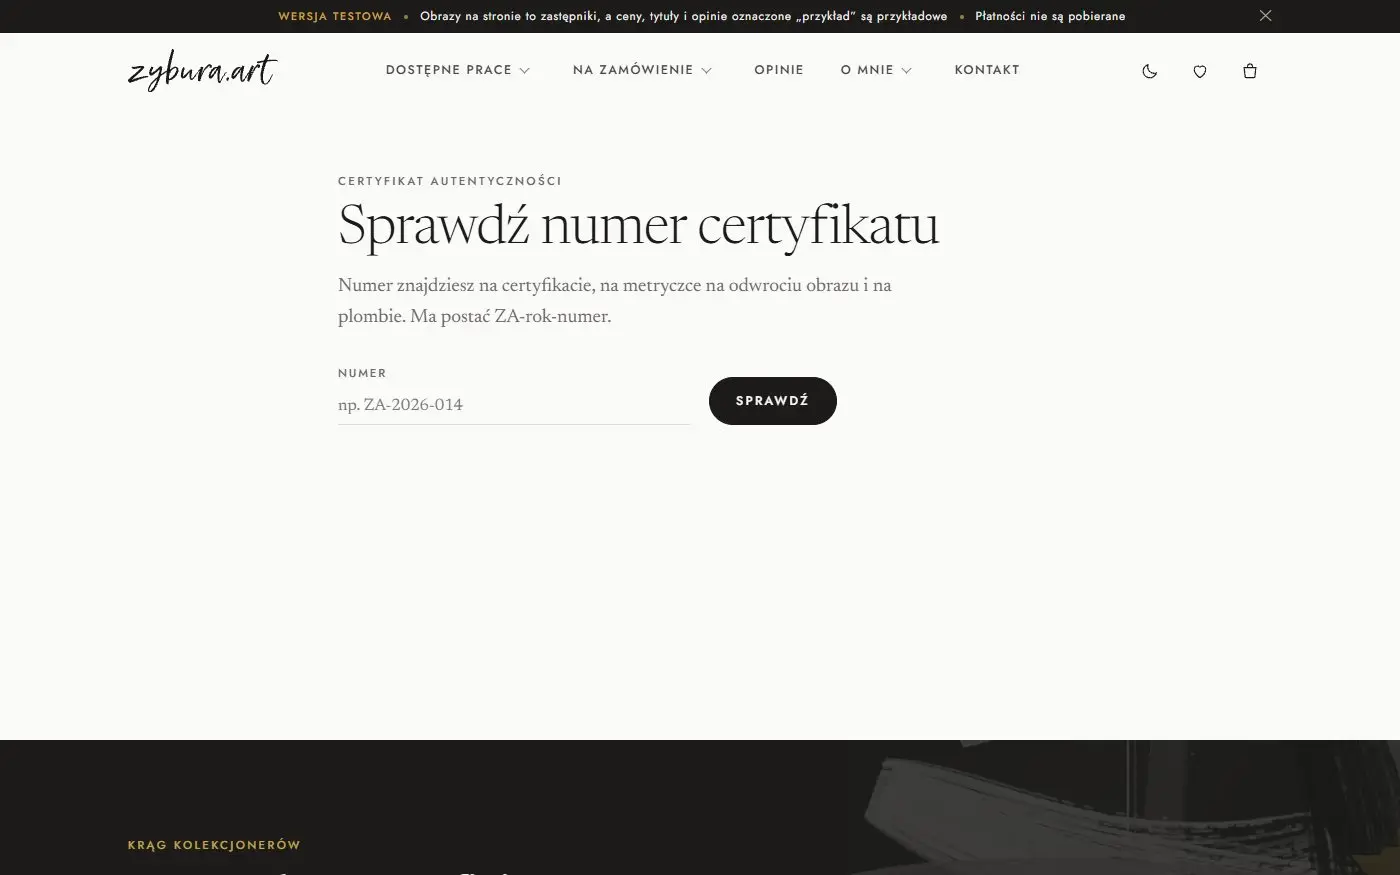The image size is (1400, 875).
Task: Click the Certyfikat autentyczności label
Action: click(450, 181)
